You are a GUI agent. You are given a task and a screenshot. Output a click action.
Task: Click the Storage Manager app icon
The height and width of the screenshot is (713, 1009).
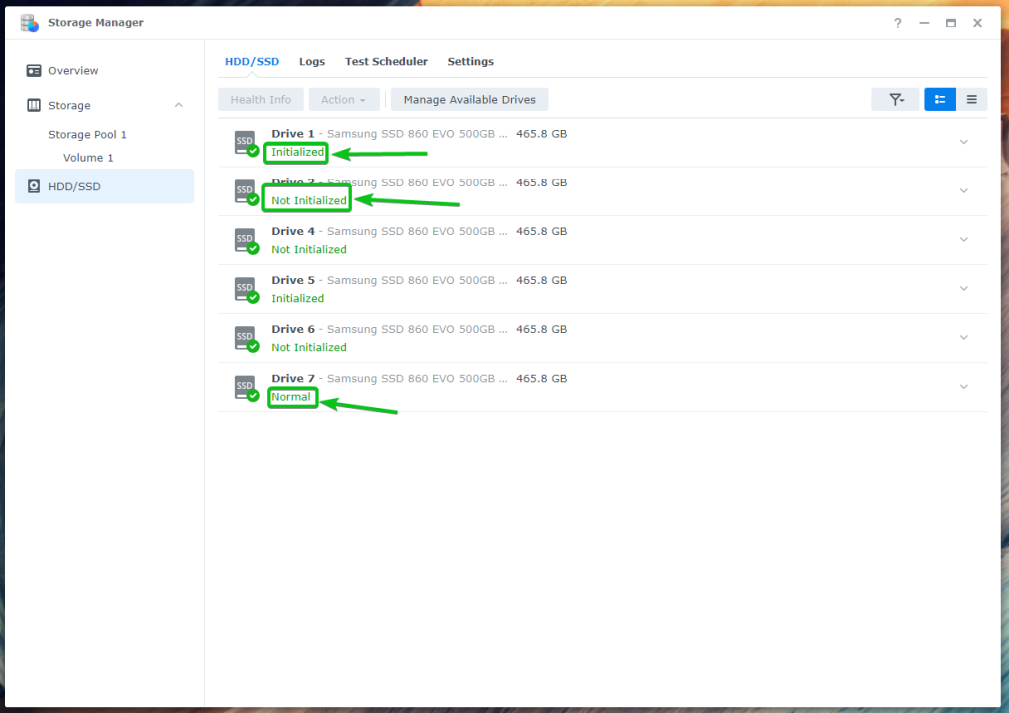(30, 23)
